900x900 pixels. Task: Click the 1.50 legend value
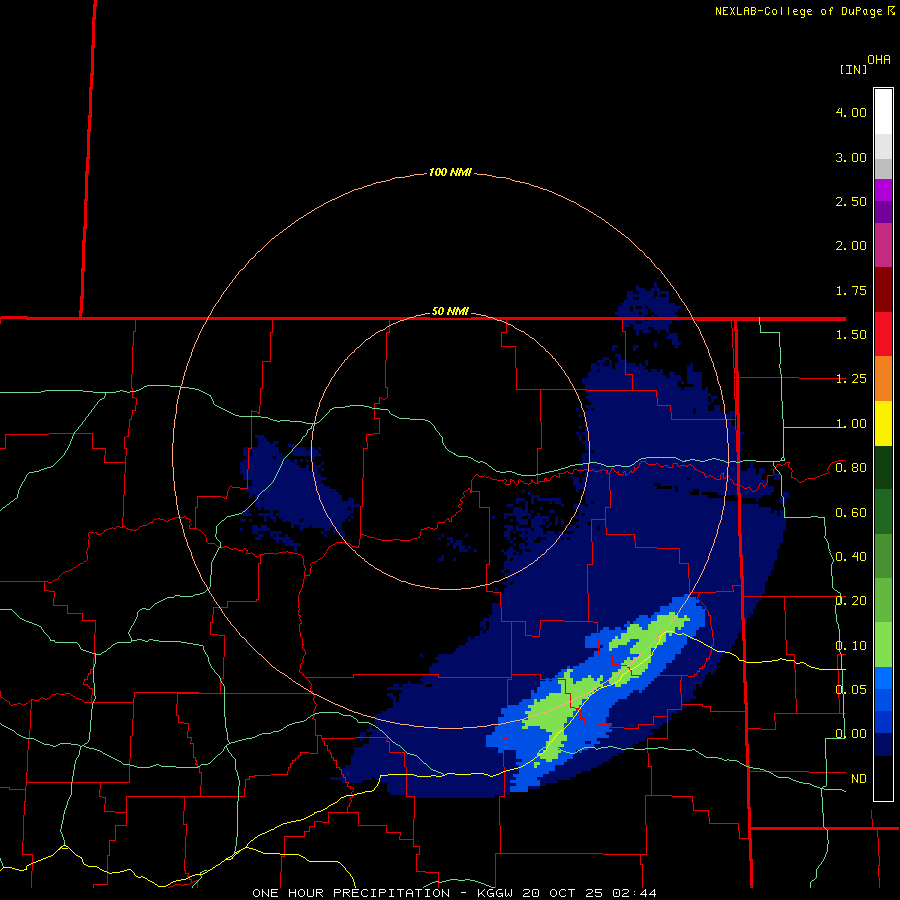point(851,335)
